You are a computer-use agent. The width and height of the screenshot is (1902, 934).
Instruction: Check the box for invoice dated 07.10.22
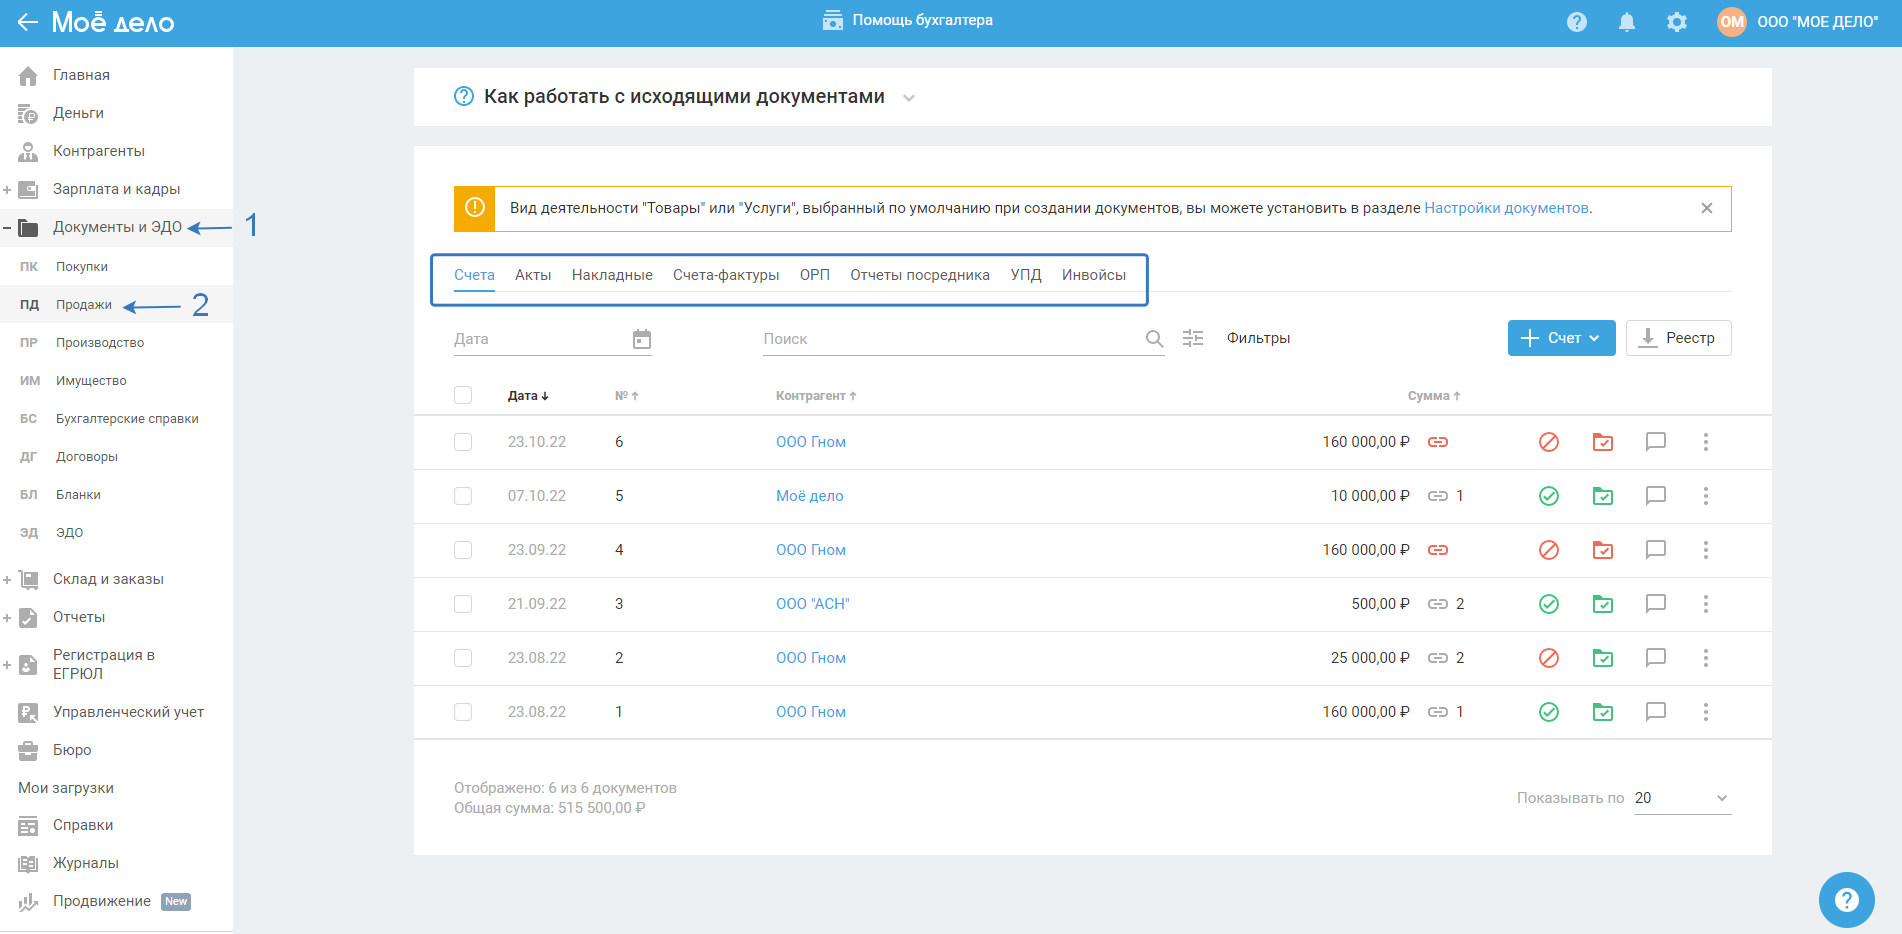point(463,496)
